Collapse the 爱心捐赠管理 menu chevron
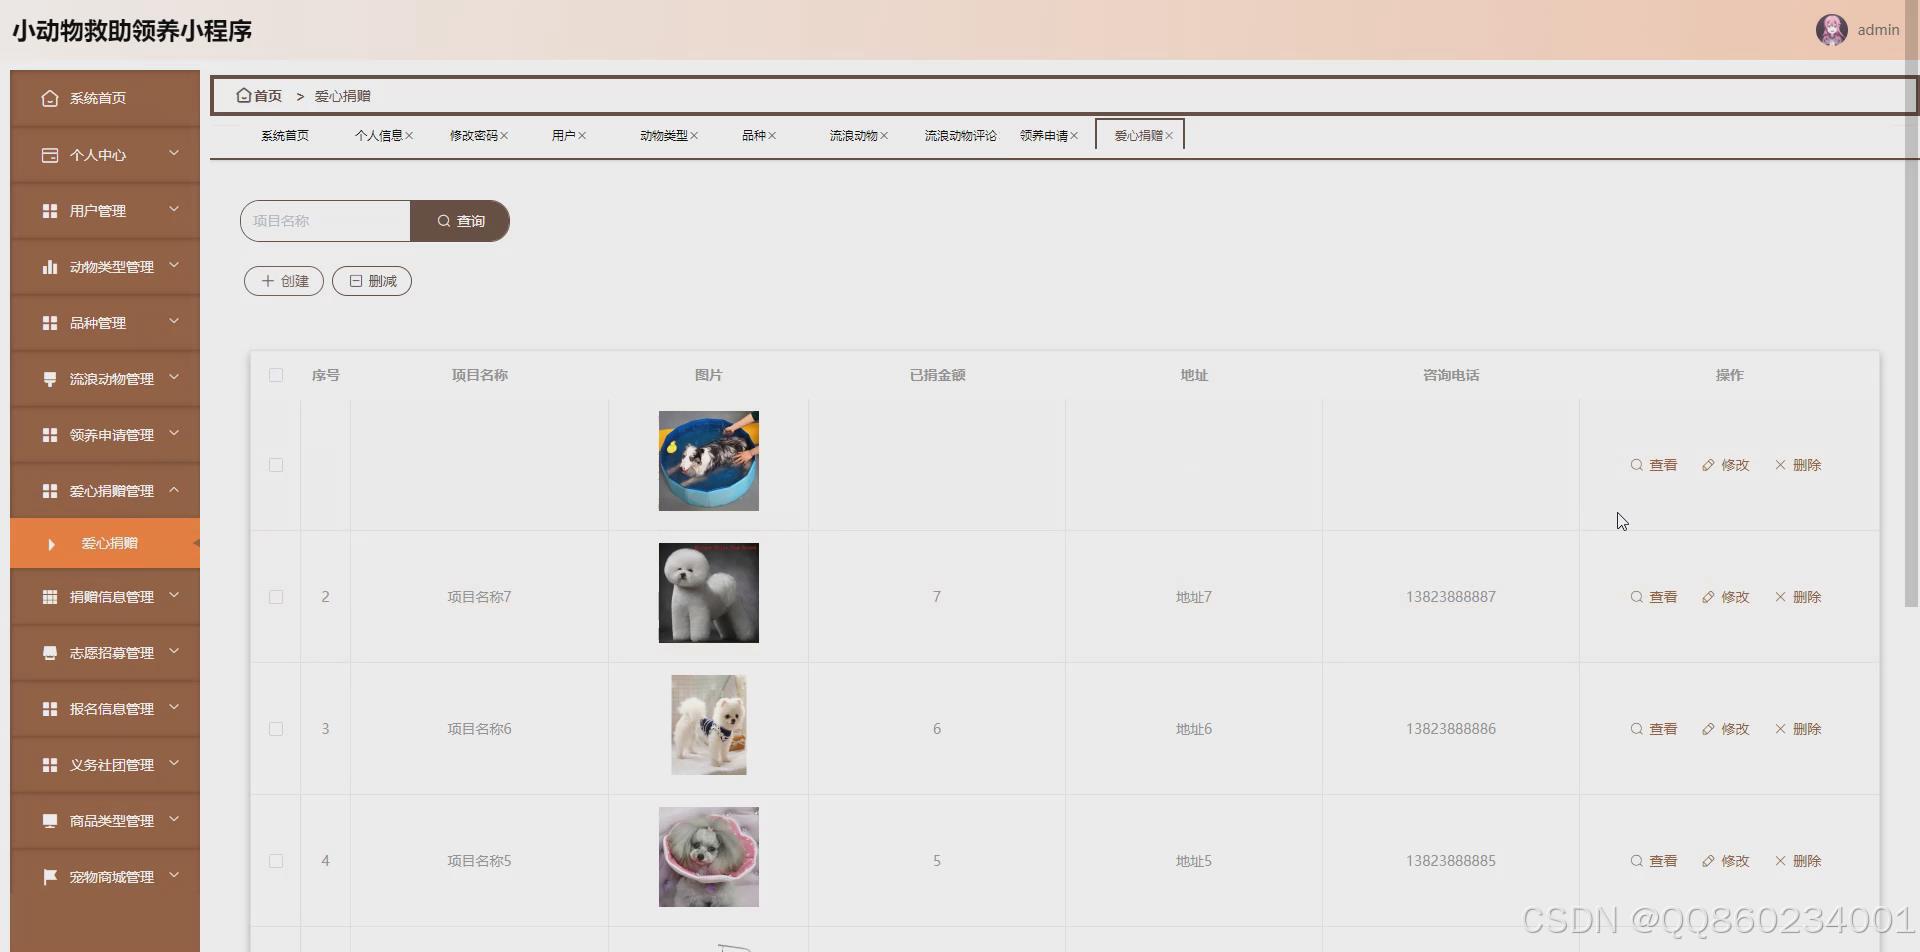The image size is (1920, 952). pyautogui.click(x=174, y=489)
